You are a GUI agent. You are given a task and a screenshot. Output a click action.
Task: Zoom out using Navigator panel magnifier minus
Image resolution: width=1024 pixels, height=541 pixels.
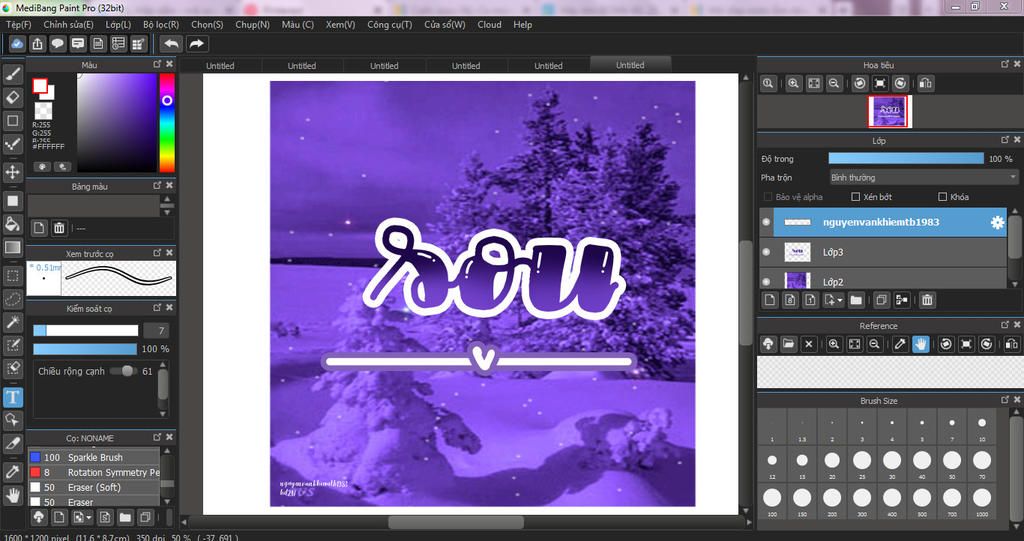[x=833, y=84]
